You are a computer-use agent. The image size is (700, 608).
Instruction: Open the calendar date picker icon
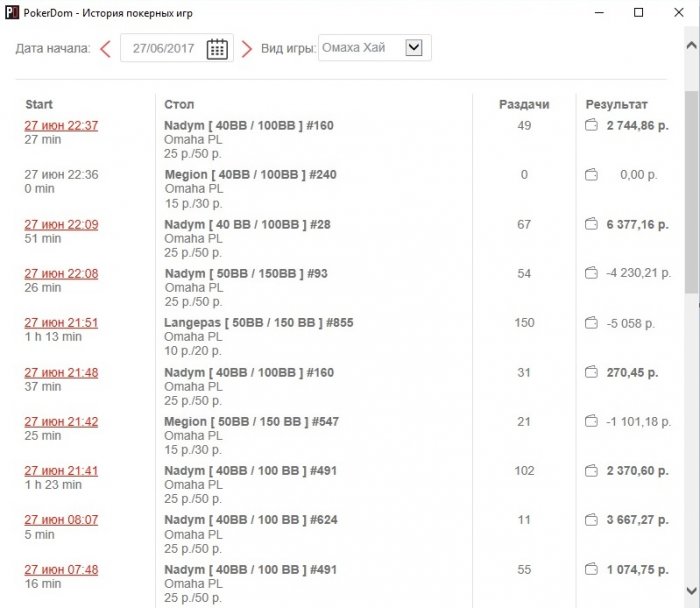217,49
